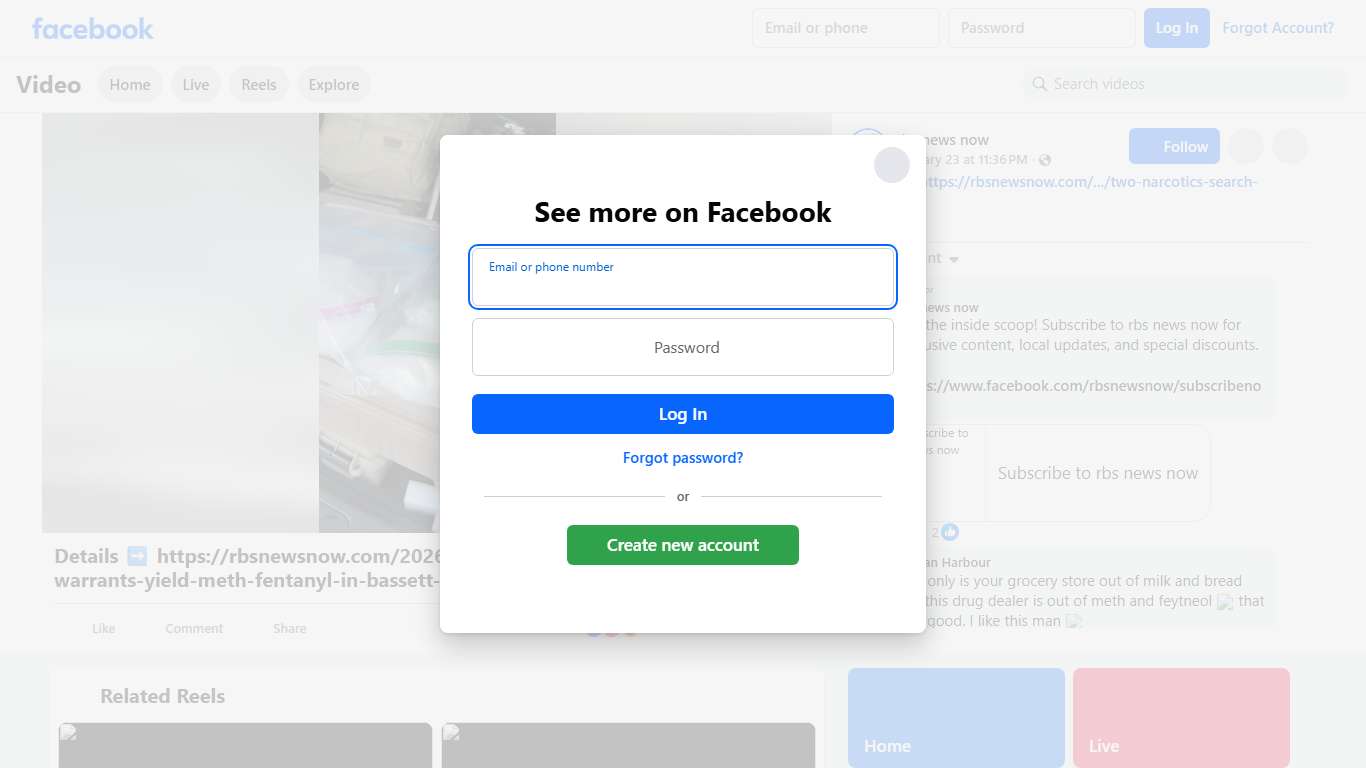Click the facebook logo
The height and width of the screenshot is (768, 1366).
coord(93,29)
